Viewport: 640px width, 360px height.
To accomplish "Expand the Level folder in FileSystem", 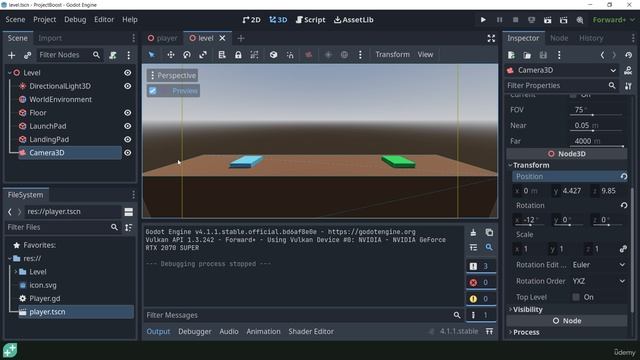I will point(16,272).
